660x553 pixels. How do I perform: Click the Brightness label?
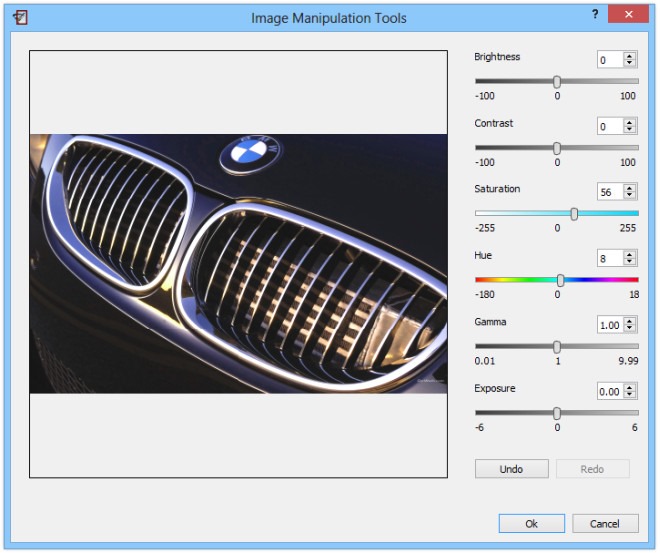(497, 57)
